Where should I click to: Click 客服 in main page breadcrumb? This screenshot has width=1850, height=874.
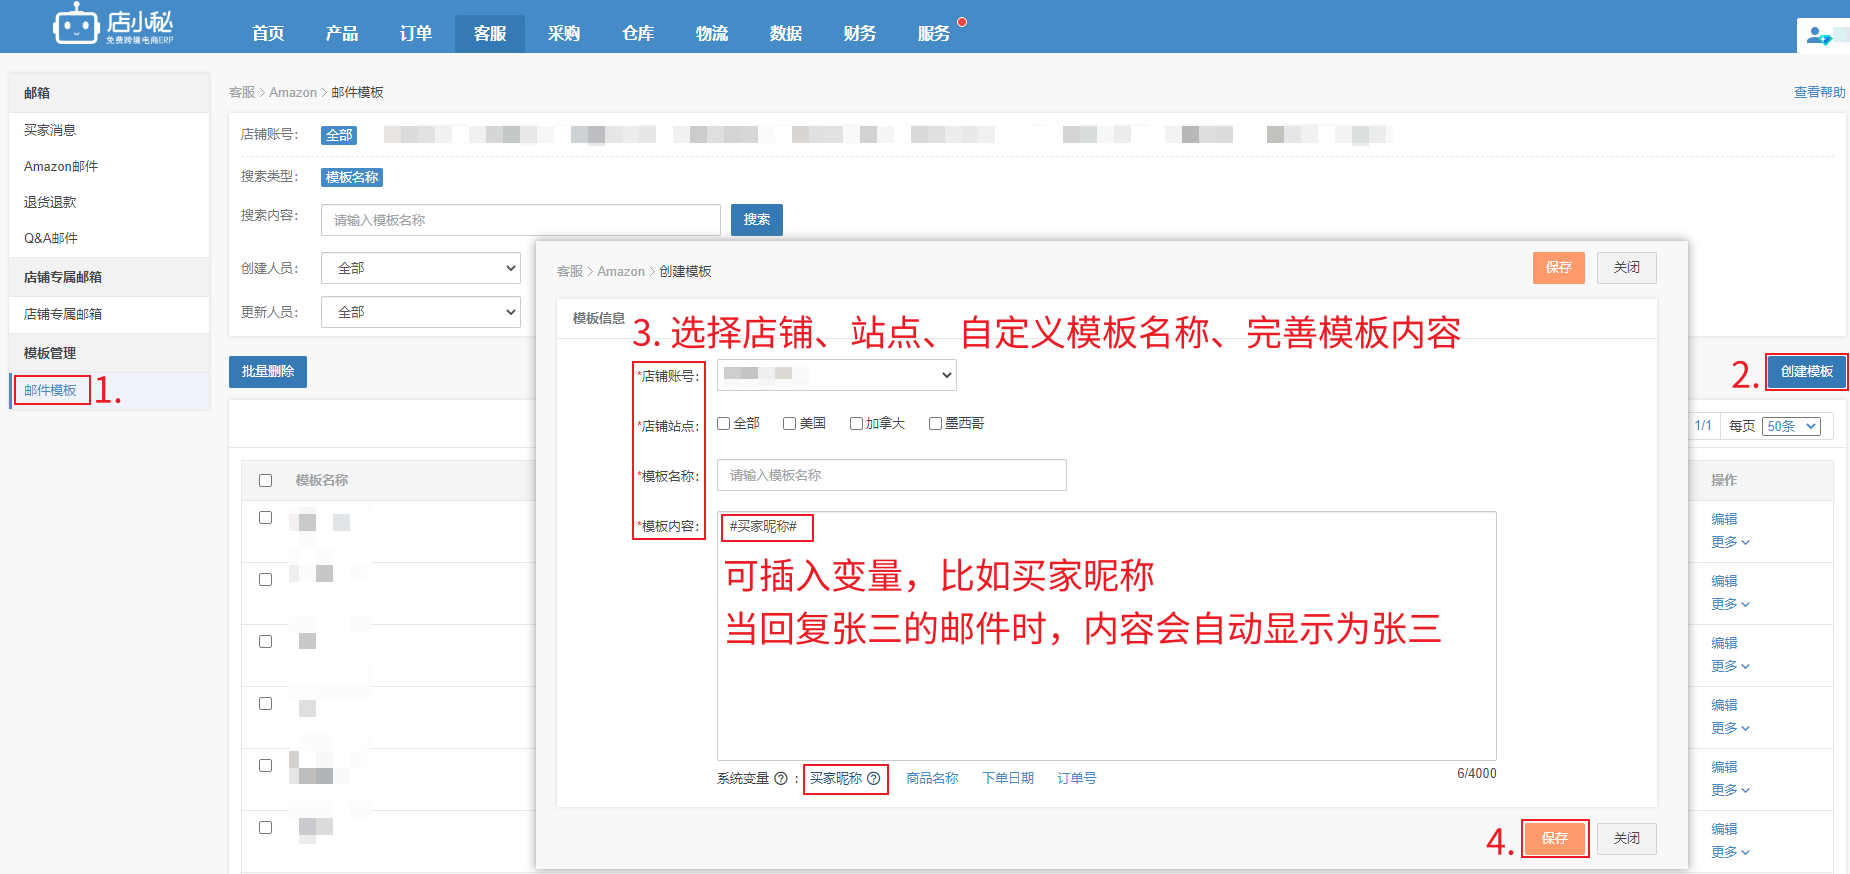coord(242,92)
